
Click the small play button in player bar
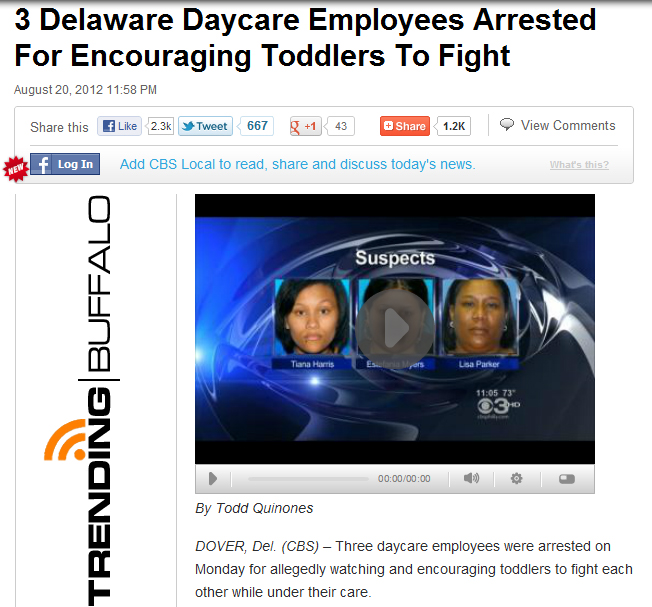212,479
